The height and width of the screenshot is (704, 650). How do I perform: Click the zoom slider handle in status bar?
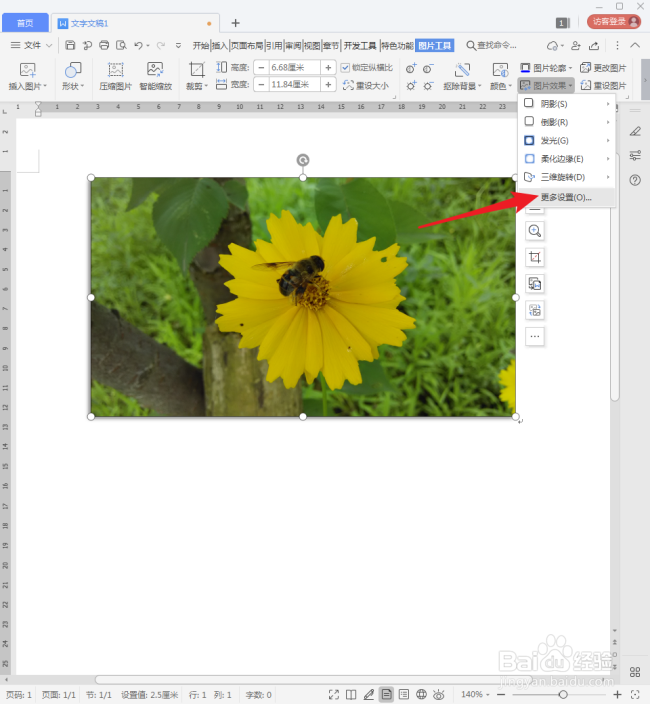[563, 695]
